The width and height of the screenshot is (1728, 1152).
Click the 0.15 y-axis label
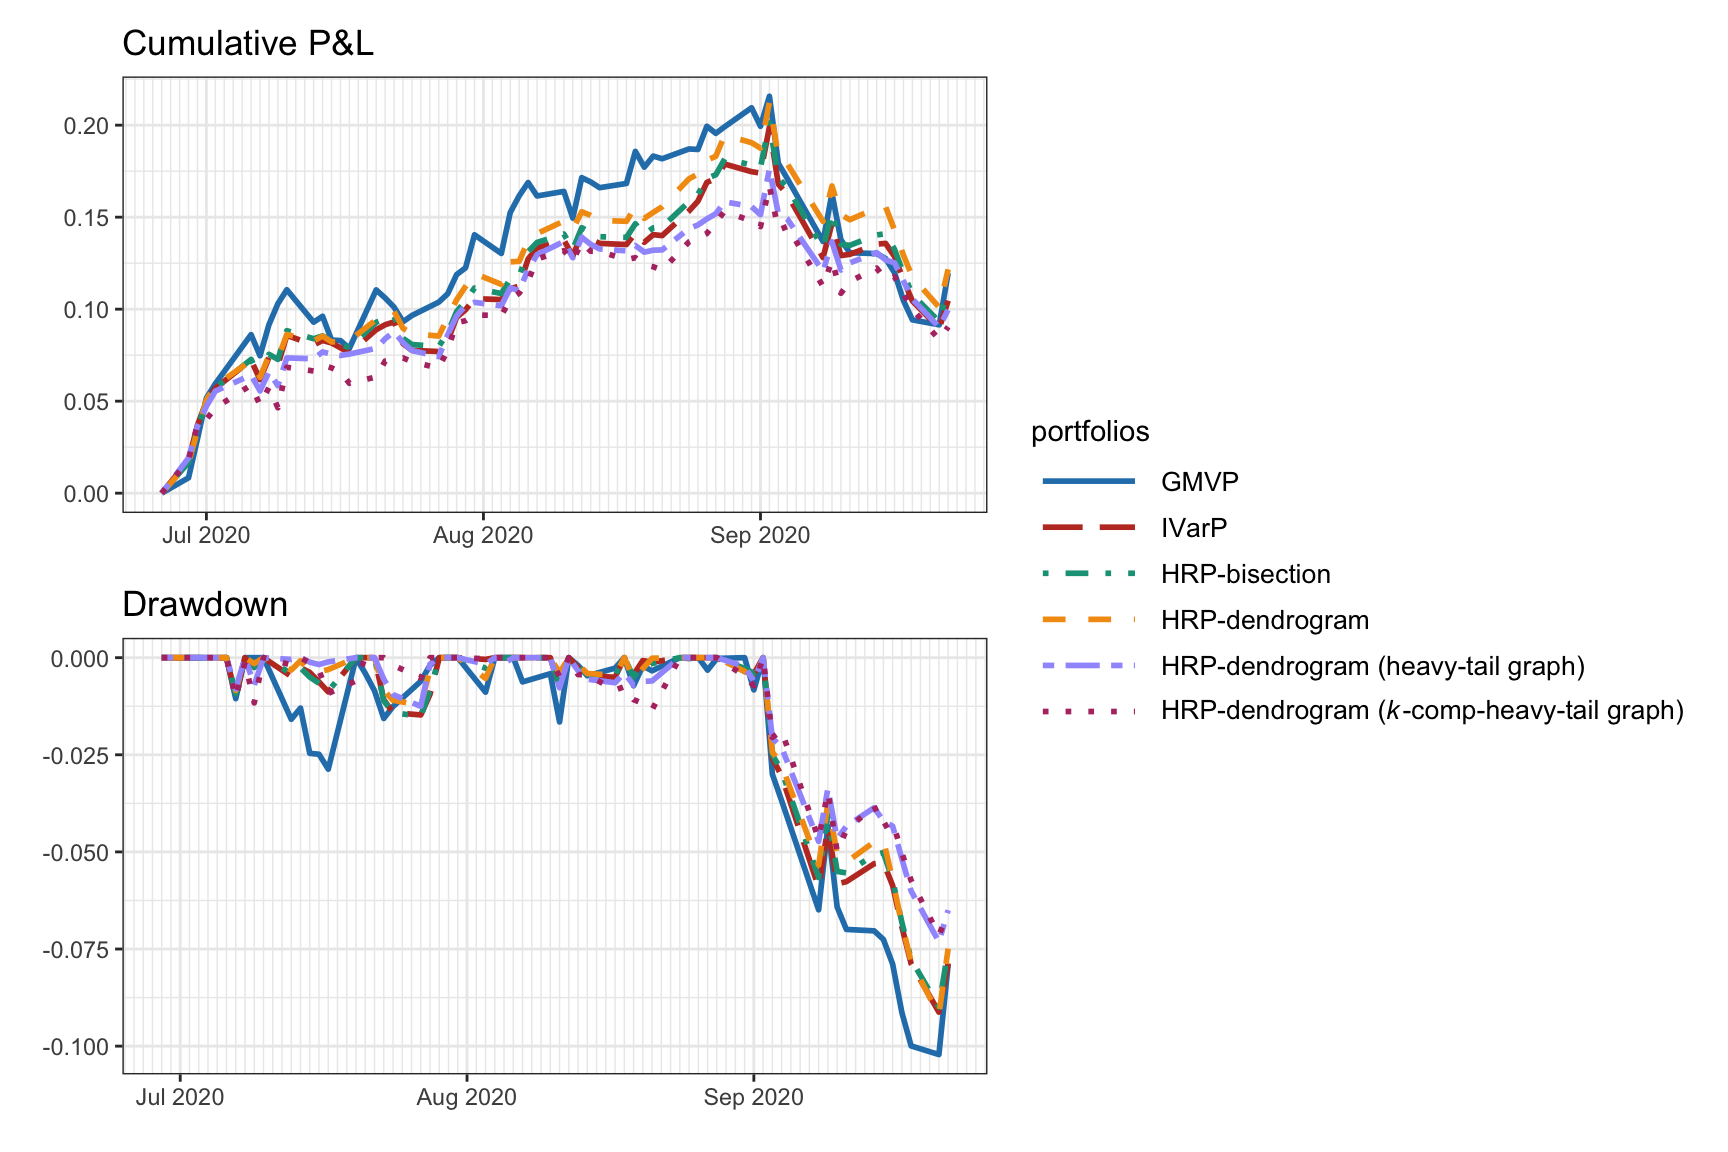85,218
